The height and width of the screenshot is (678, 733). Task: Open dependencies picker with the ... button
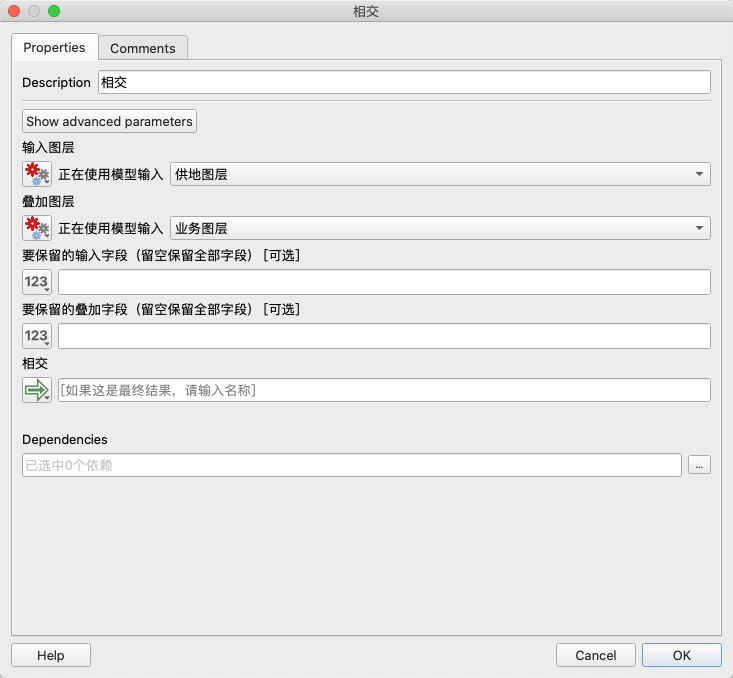tap(699, 465)
